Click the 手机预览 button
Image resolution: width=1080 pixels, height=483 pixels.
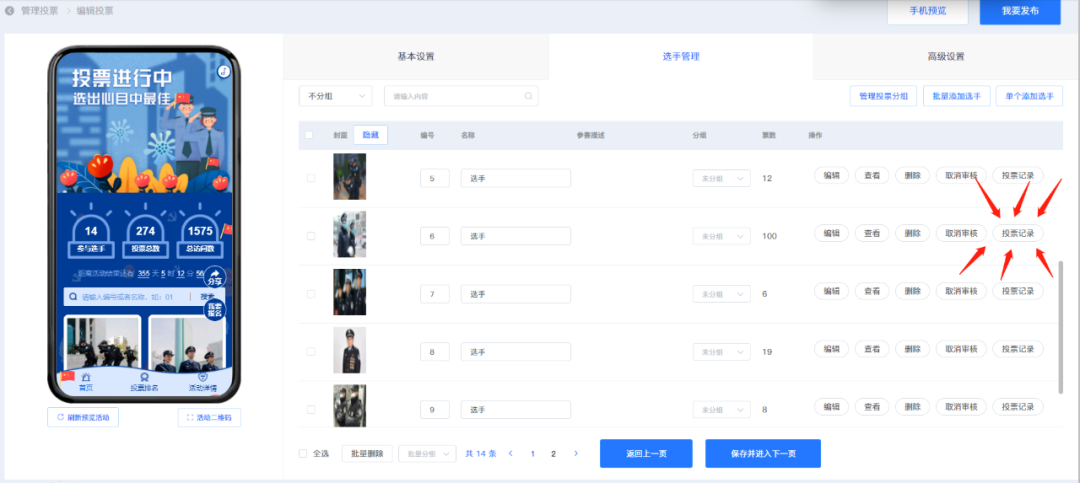click(x=927, y=11)
